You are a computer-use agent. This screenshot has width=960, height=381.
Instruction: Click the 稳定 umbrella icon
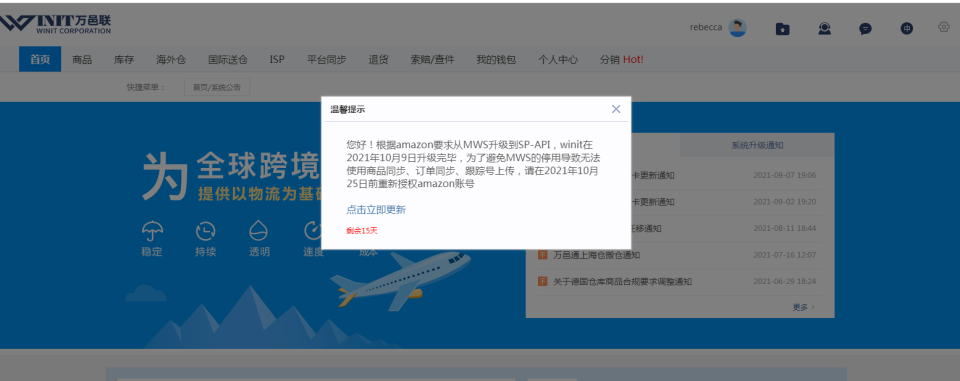152,231
